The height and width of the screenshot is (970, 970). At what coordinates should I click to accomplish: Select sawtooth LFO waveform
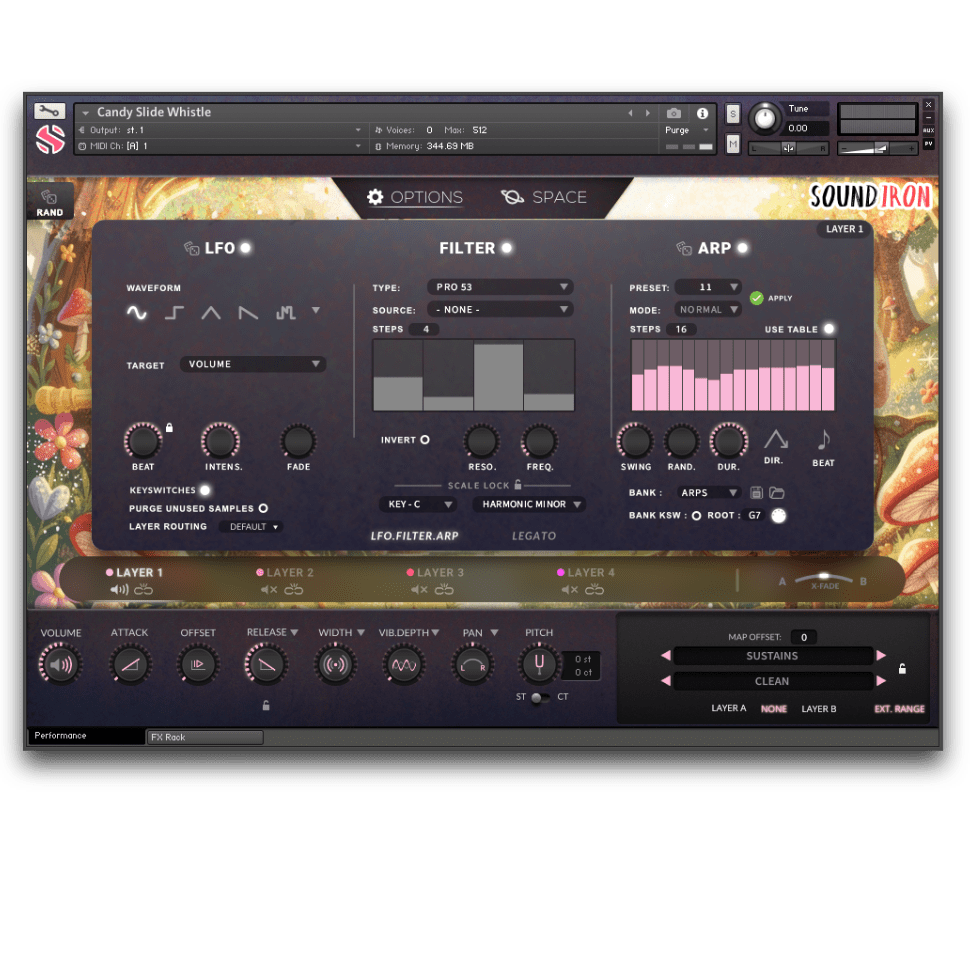click(248, 313)
